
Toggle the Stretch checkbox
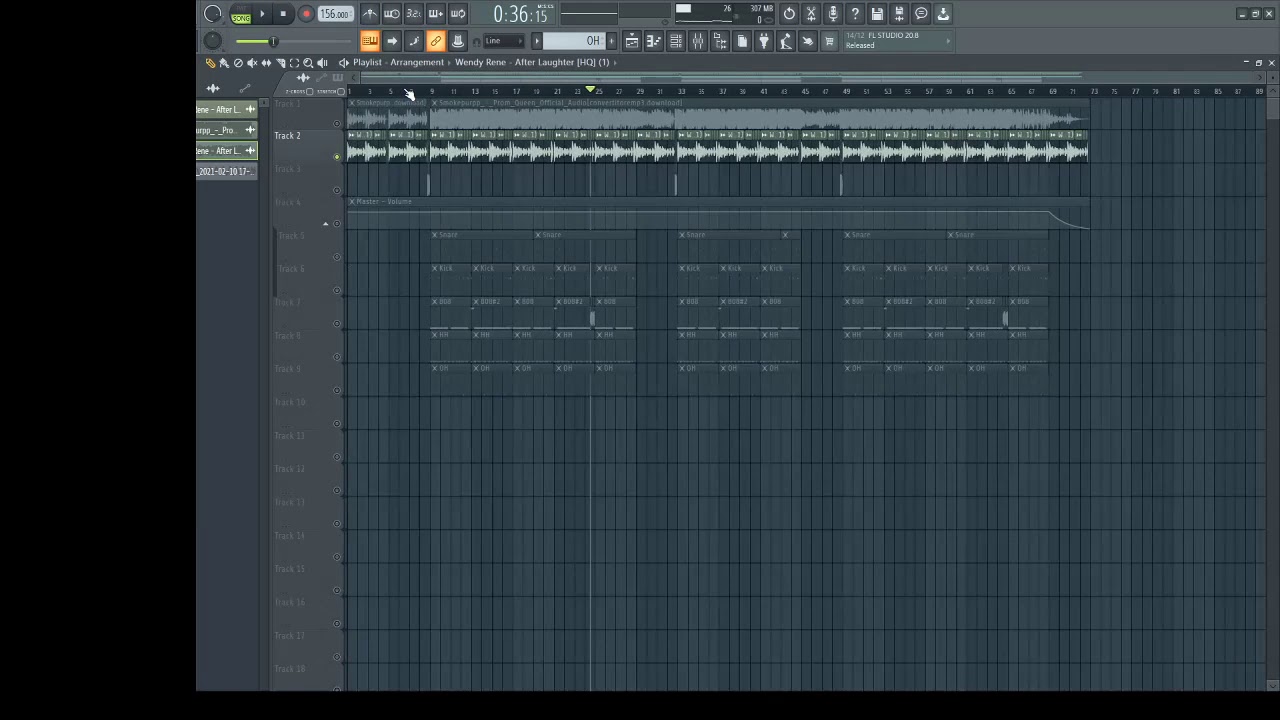[341, 92]
